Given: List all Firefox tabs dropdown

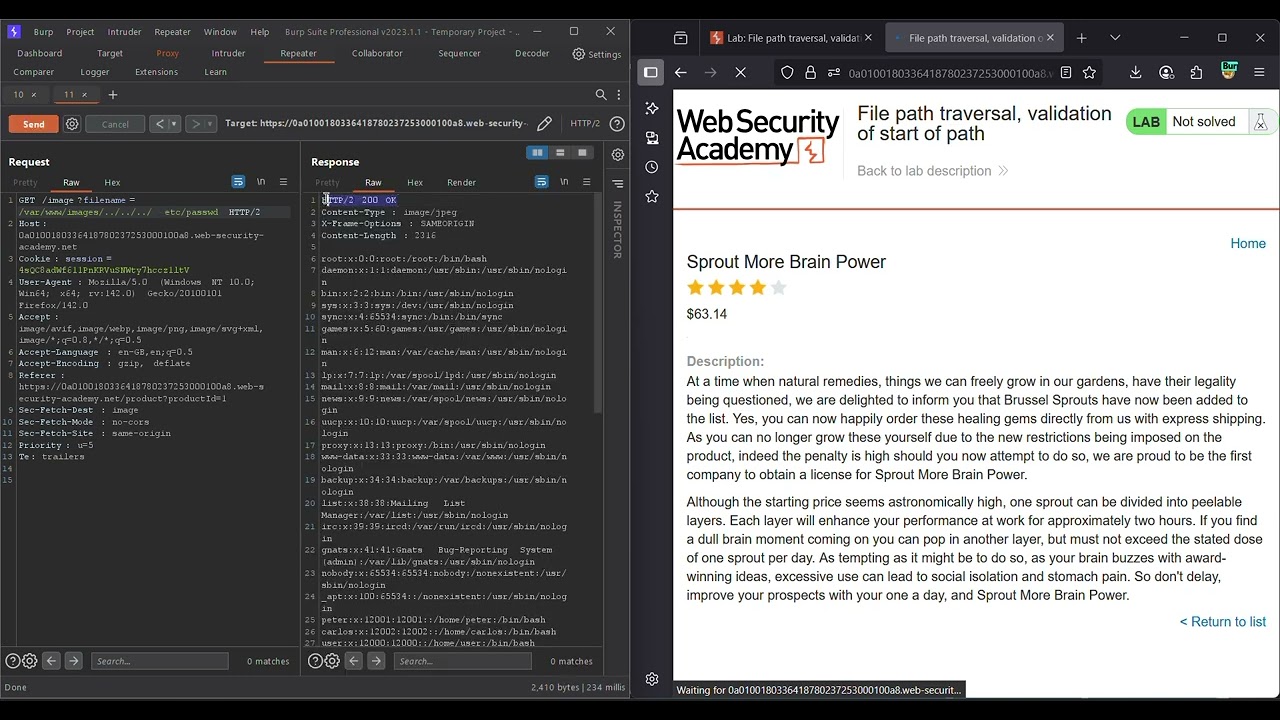Looking at the screenshot, I should (x=1115, y=38).
